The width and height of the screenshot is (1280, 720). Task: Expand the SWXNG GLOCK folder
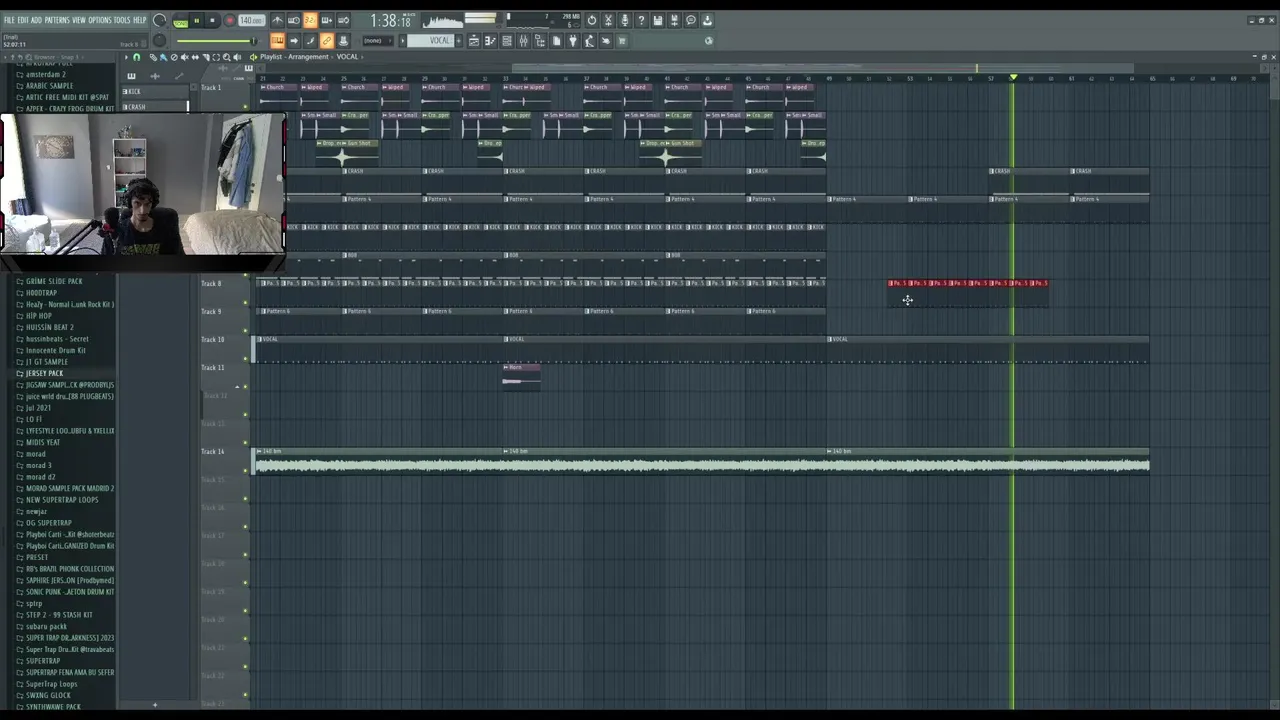pos(48,695)
